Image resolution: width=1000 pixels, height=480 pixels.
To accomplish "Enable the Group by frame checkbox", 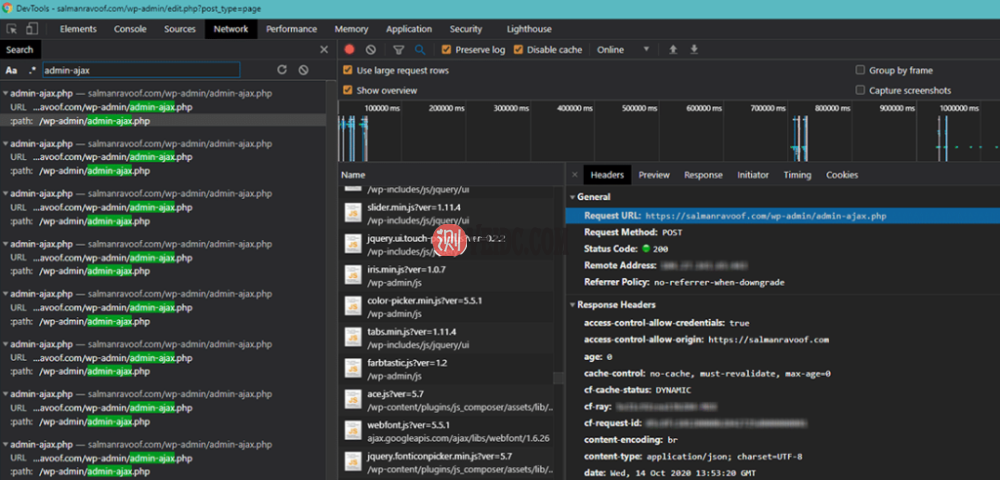I will [x=860, y=70].
